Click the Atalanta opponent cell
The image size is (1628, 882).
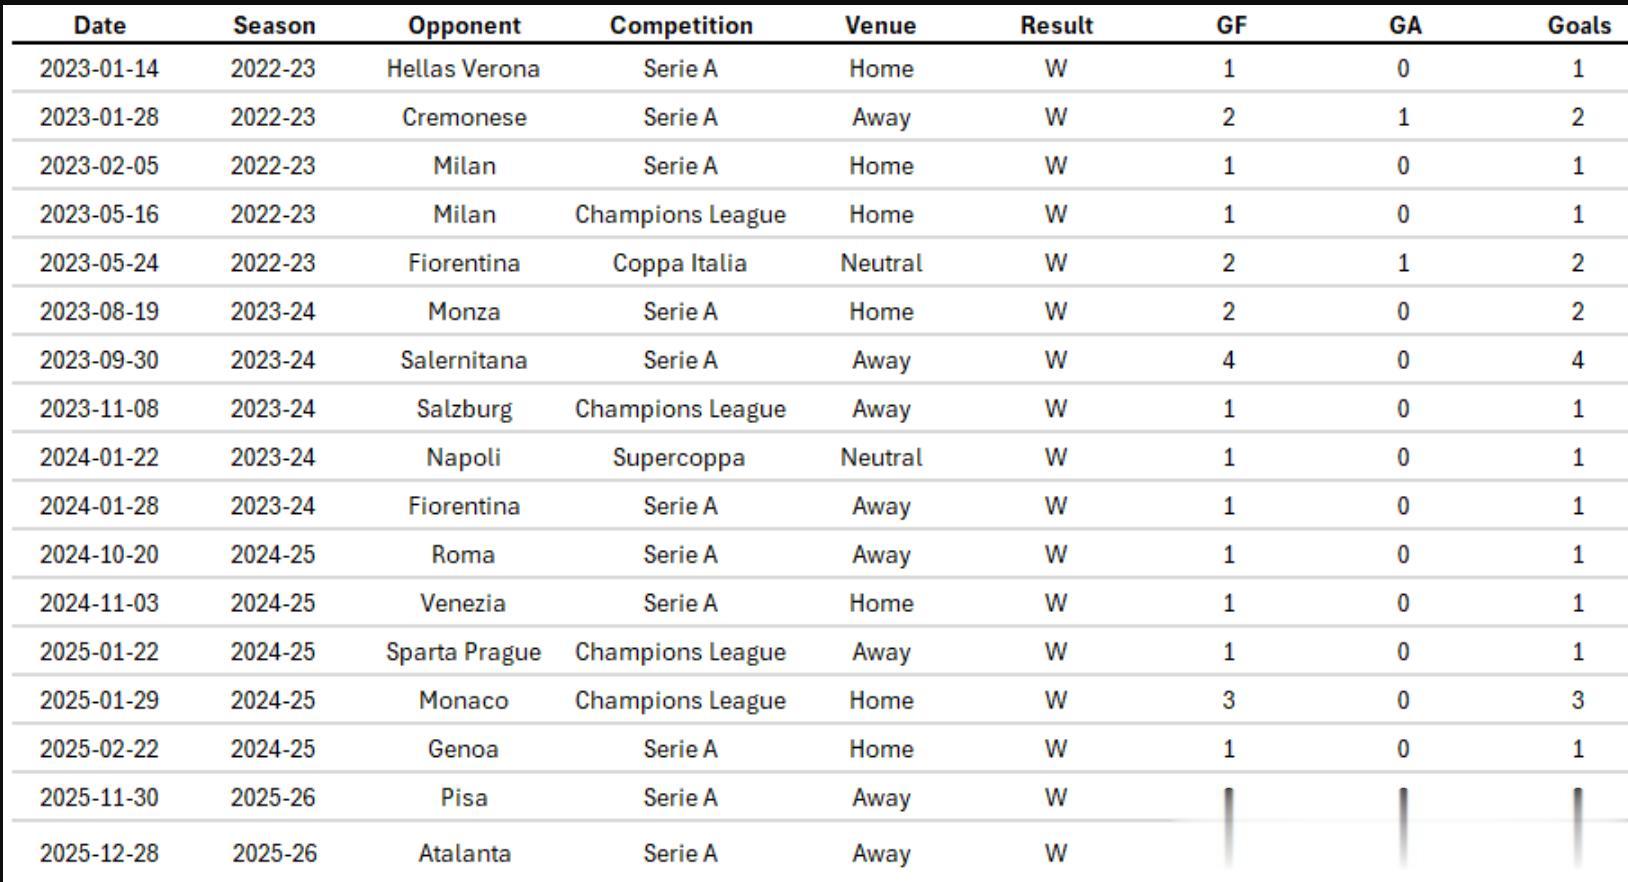coord(464,853)
